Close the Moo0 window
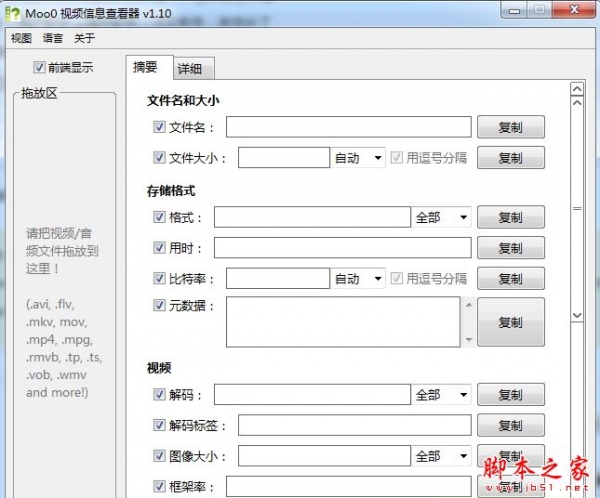The image size is (600, 498). click(574, 10)
